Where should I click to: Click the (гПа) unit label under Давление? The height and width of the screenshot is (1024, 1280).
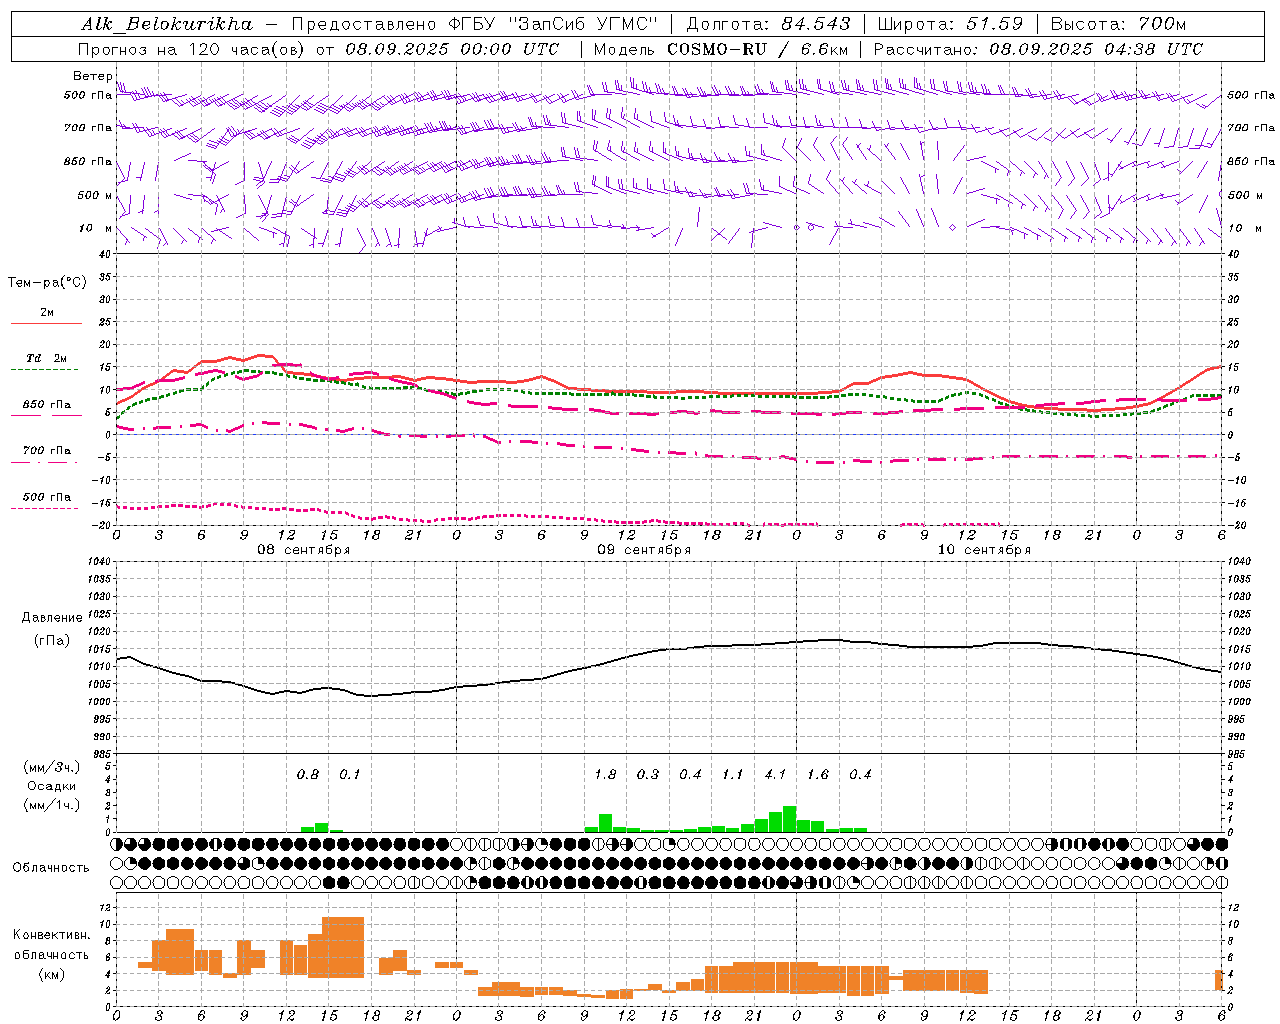tap(52, 641)
